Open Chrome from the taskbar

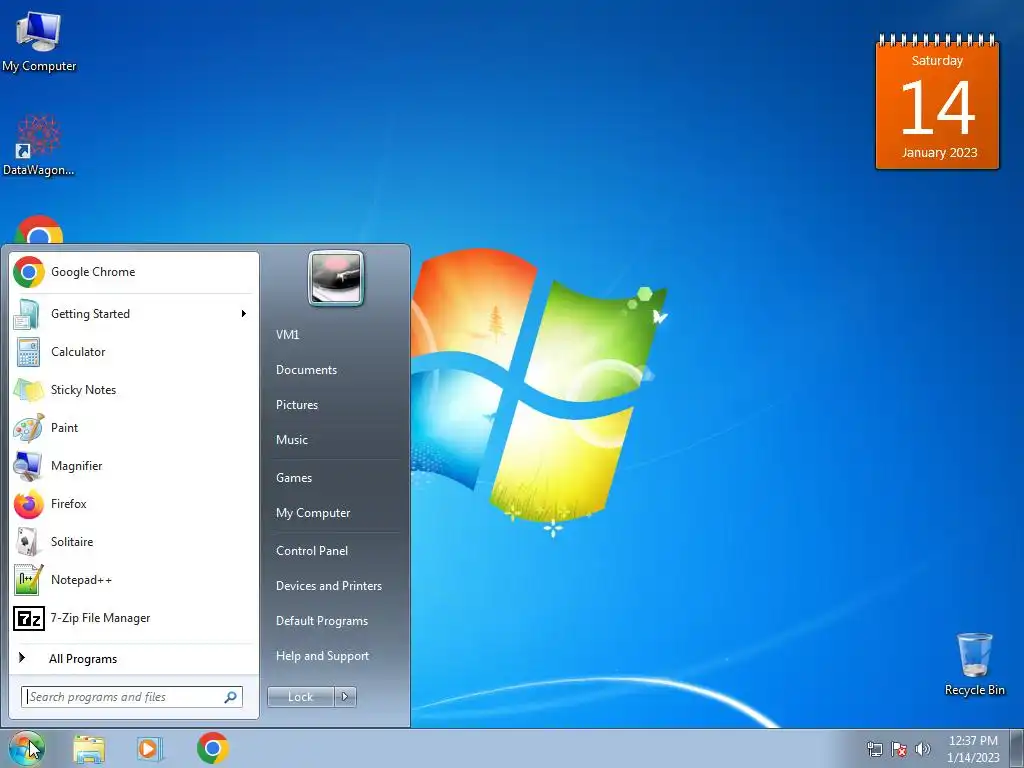pos(213,748)
